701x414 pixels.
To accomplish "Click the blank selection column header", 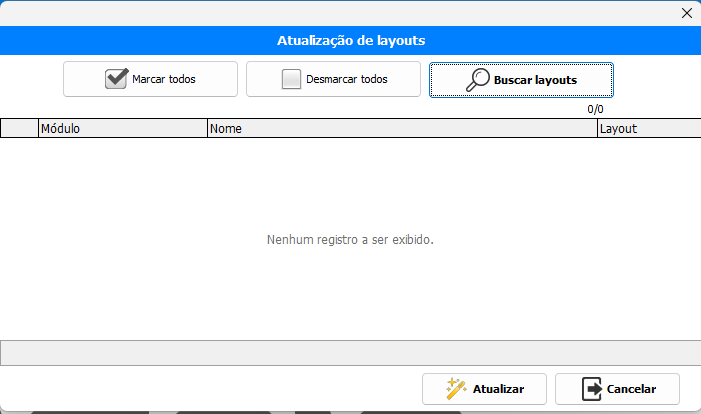I will (x=19, y=129).
